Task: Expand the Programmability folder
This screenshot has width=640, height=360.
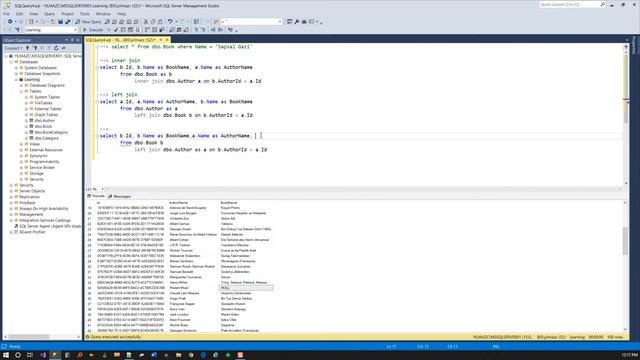Action: pos(21,162)
